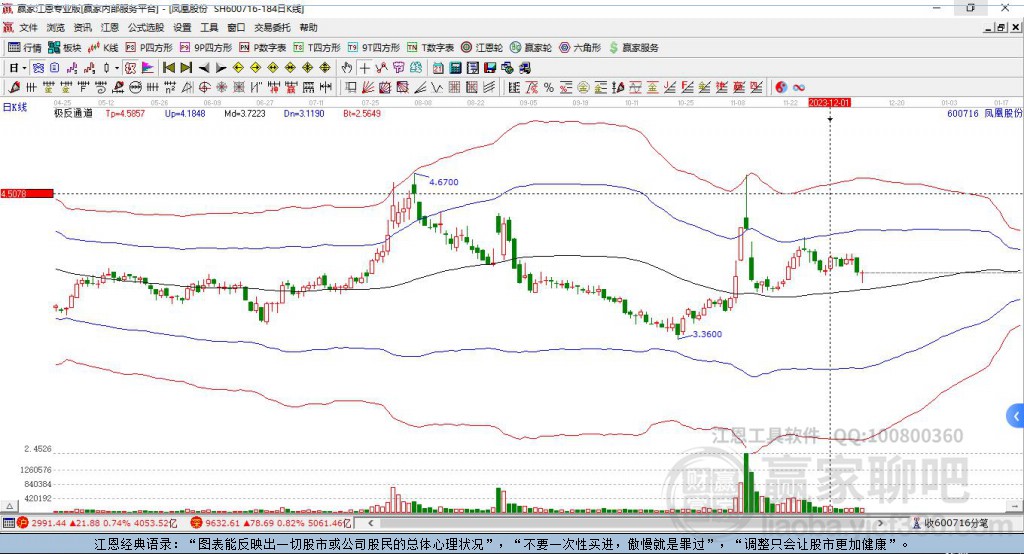Open the T数字表 number table
The width and height of the screenshot is (1024, 554).
tap(430, 48)
